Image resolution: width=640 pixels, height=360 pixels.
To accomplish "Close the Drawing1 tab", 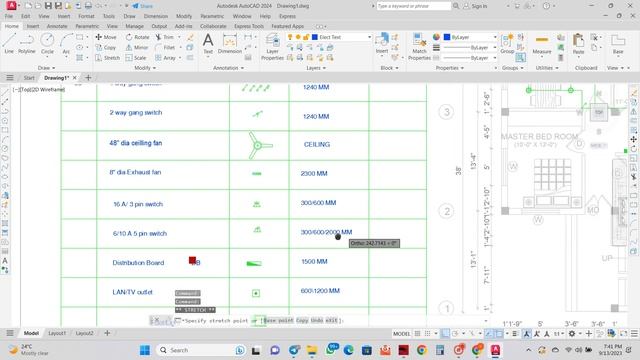I will point(75,78).
